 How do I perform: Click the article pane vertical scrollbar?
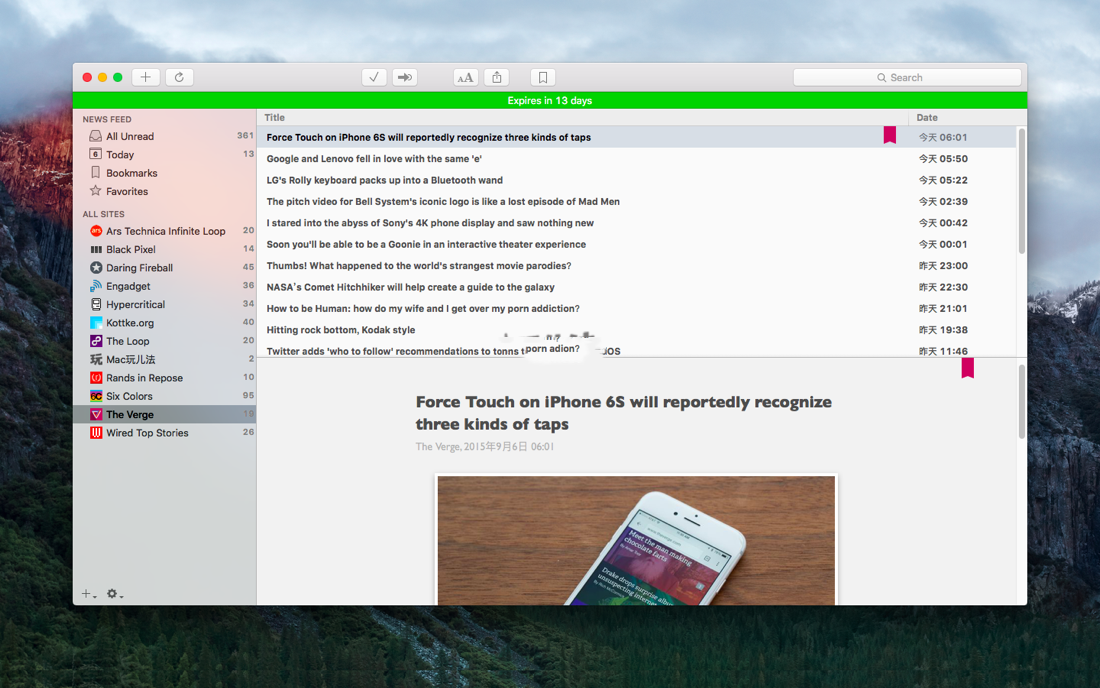pyautogui.click(x=1021, y=401)
